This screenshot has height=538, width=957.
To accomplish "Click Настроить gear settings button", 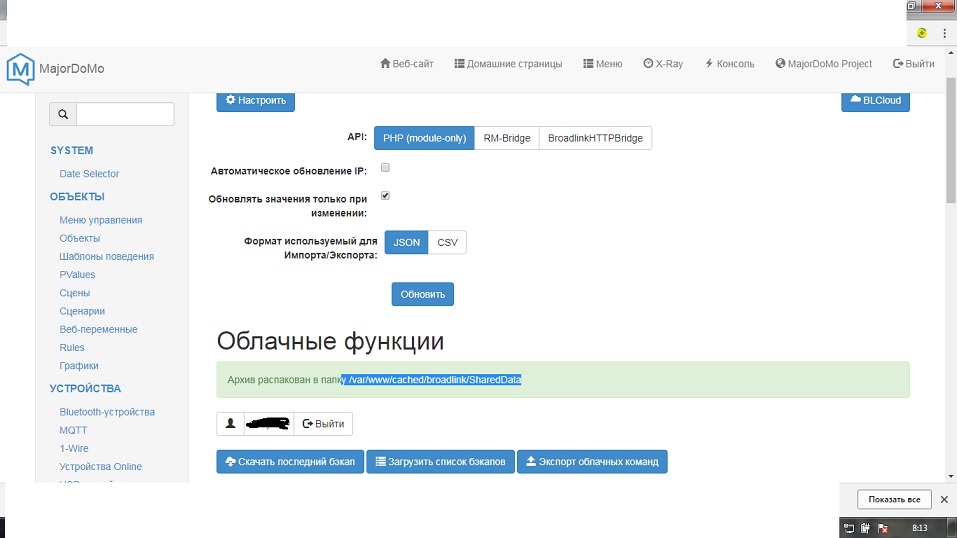I will point(255,100).
